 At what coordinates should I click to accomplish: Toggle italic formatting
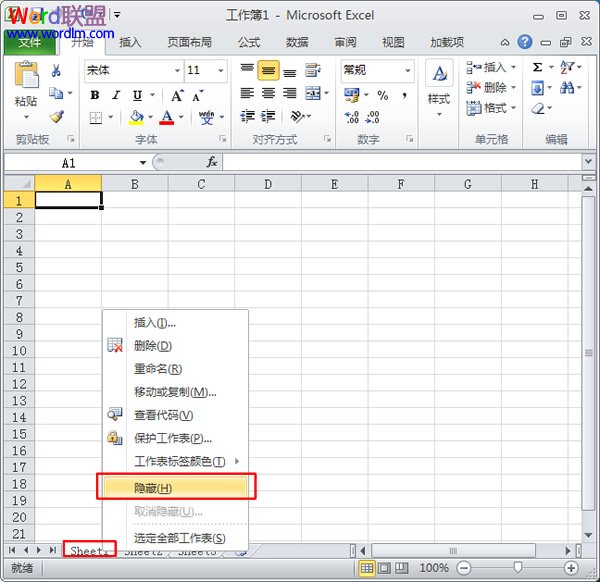(x=115, y=95)
